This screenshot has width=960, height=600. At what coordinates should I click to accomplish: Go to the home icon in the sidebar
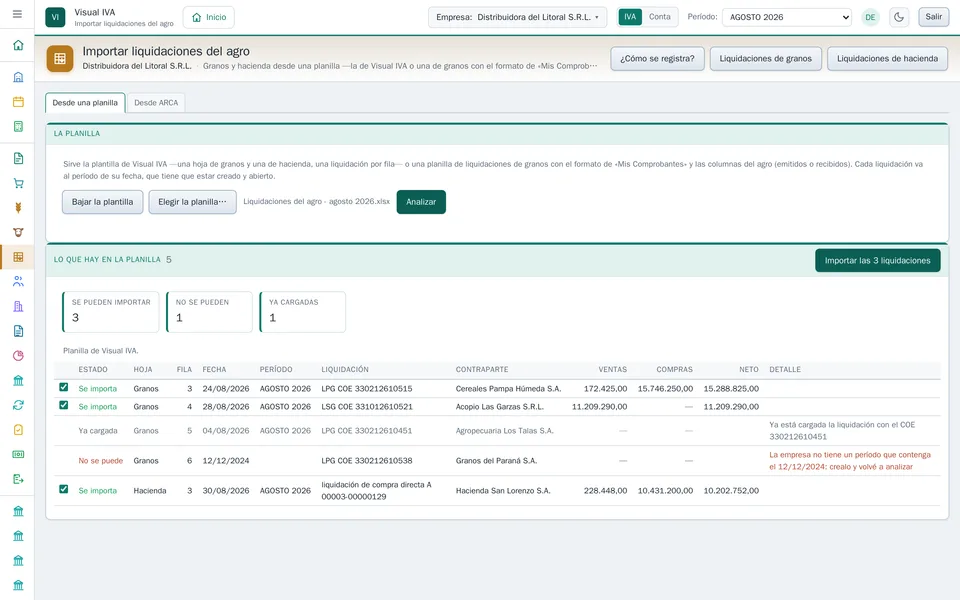coord(18,45)
